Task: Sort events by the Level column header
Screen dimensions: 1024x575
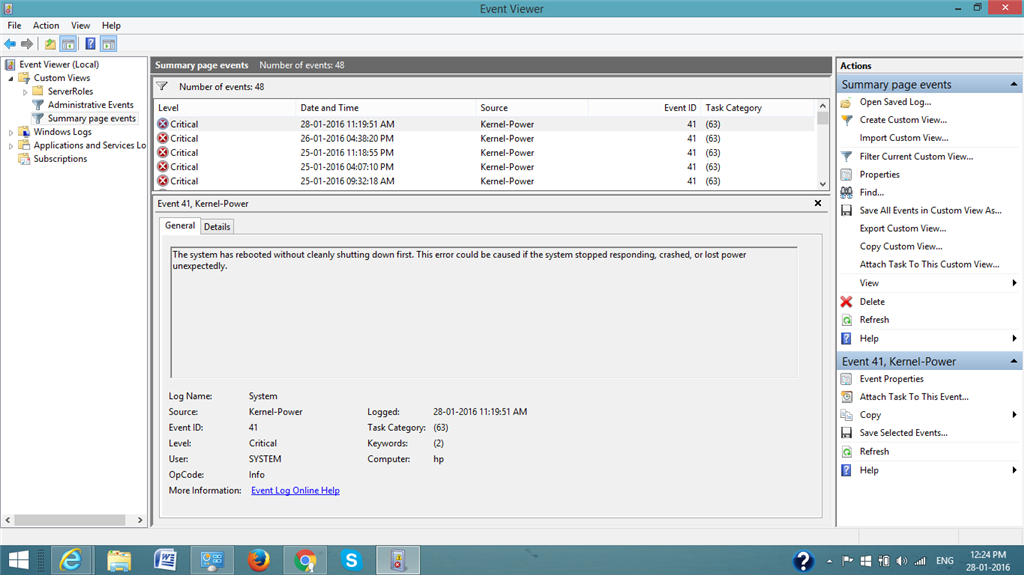Action: point(225,108)
